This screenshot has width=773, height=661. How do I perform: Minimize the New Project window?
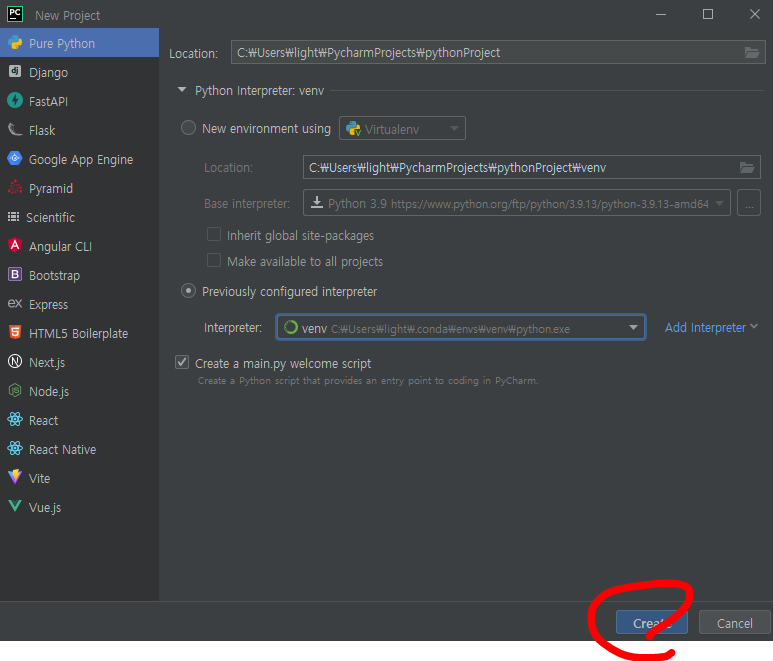(x=661, y=15)
